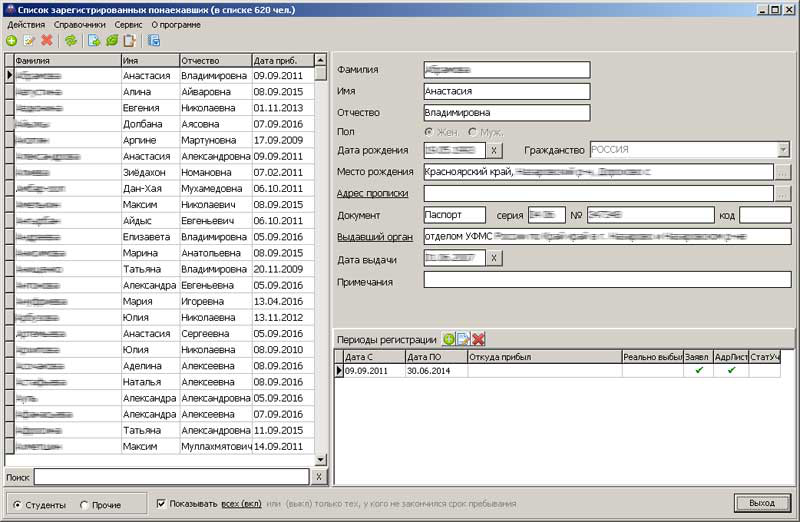
Task: Click the green add record toolbar icon
Action: click(x=11, y=41)
